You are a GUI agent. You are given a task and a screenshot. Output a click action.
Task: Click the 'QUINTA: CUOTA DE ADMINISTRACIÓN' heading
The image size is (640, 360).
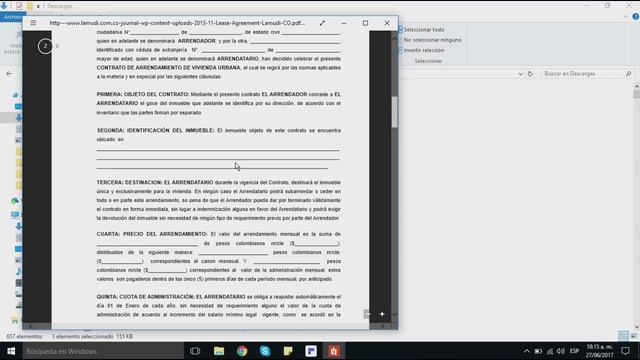point(145,297)
